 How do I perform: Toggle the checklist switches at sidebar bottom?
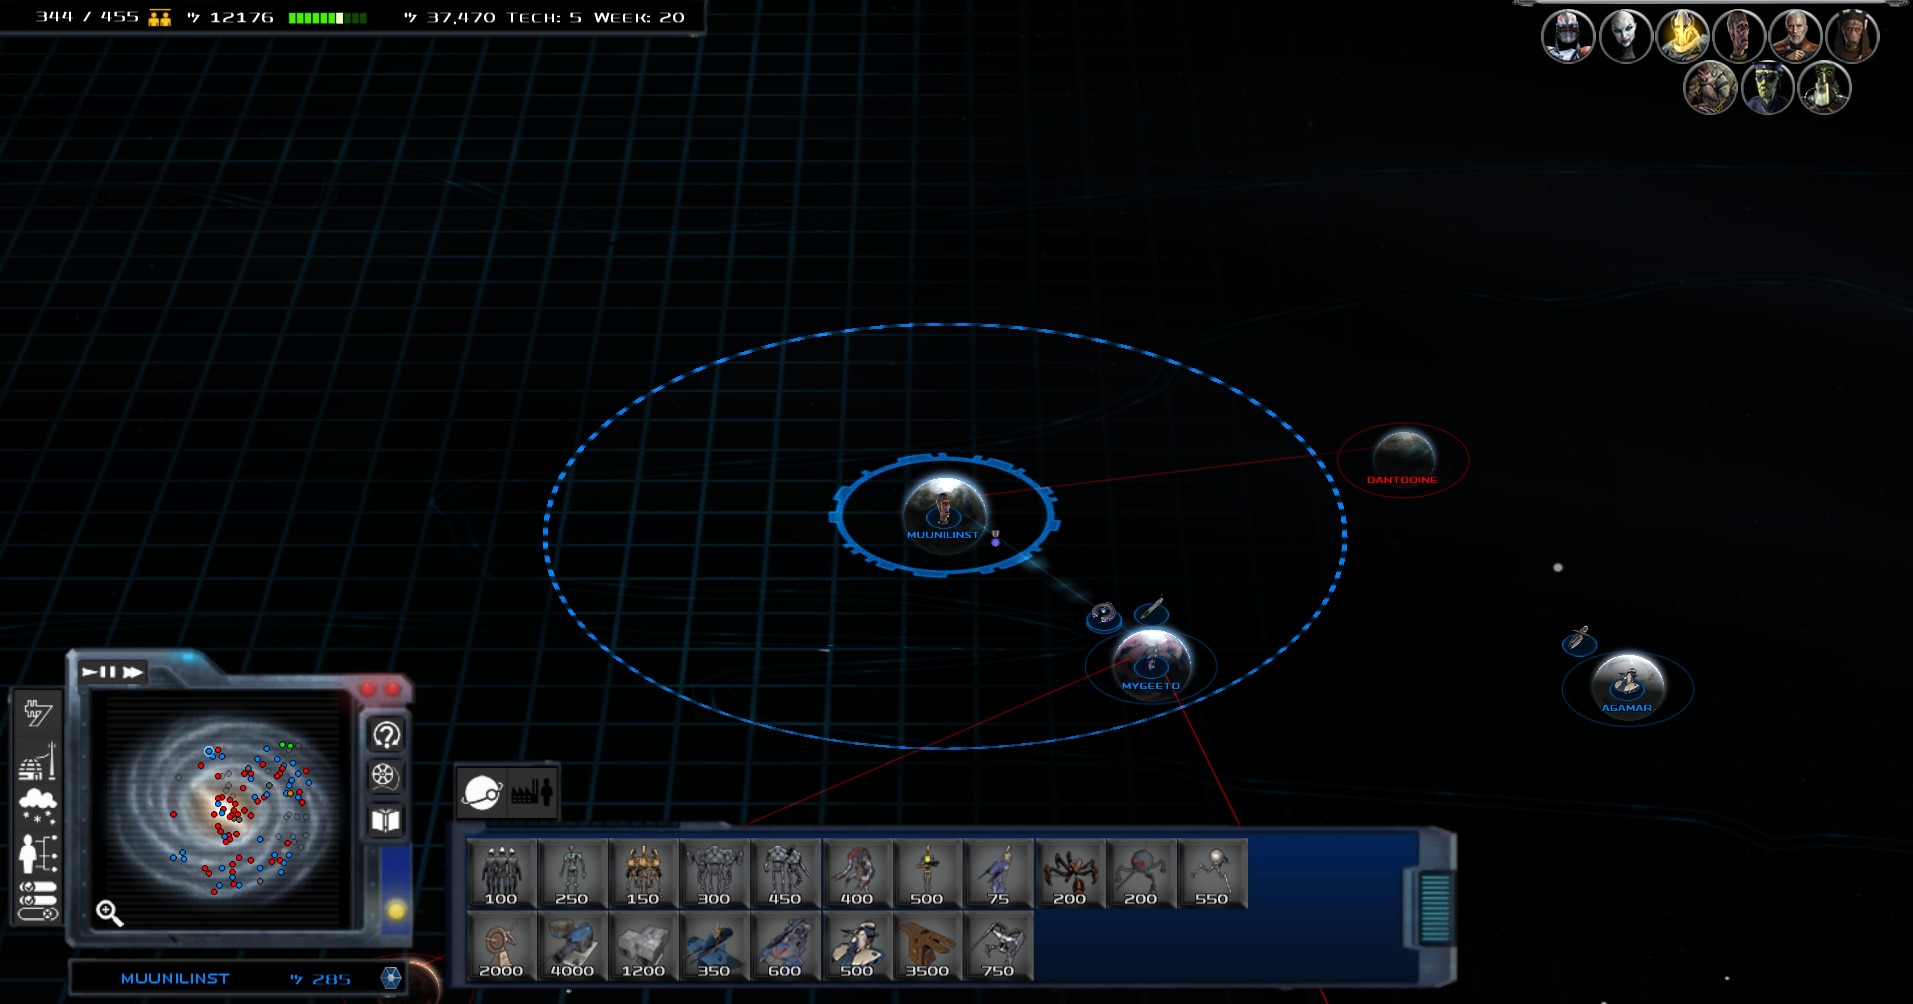tap(38, 900)
